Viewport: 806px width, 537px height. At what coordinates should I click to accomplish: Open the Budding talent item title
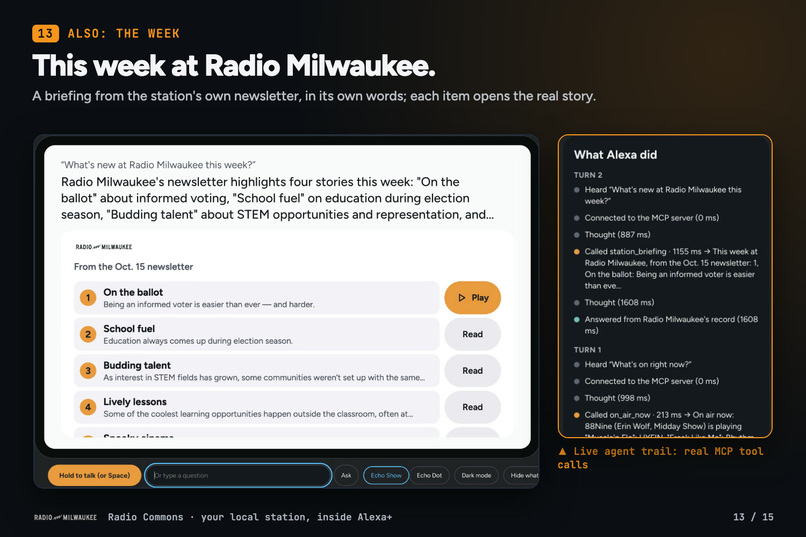tap(137, 365)
